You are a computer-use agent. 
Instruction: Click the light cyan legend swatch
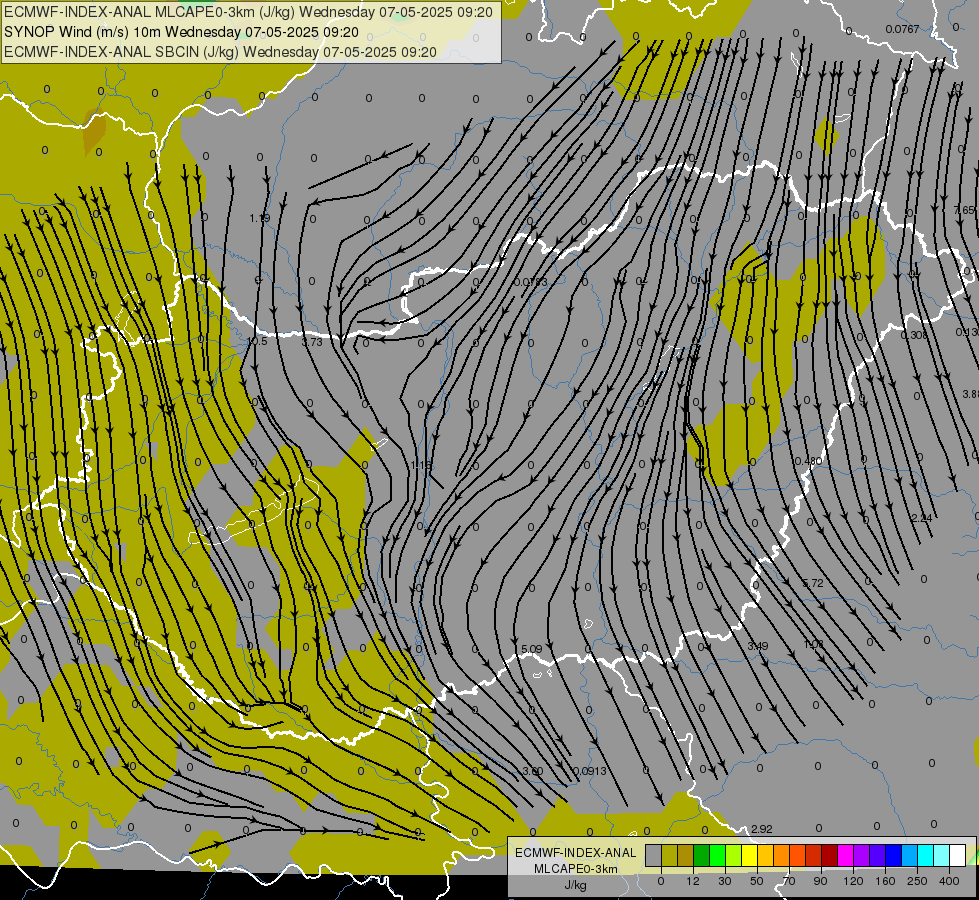(942, 856)
